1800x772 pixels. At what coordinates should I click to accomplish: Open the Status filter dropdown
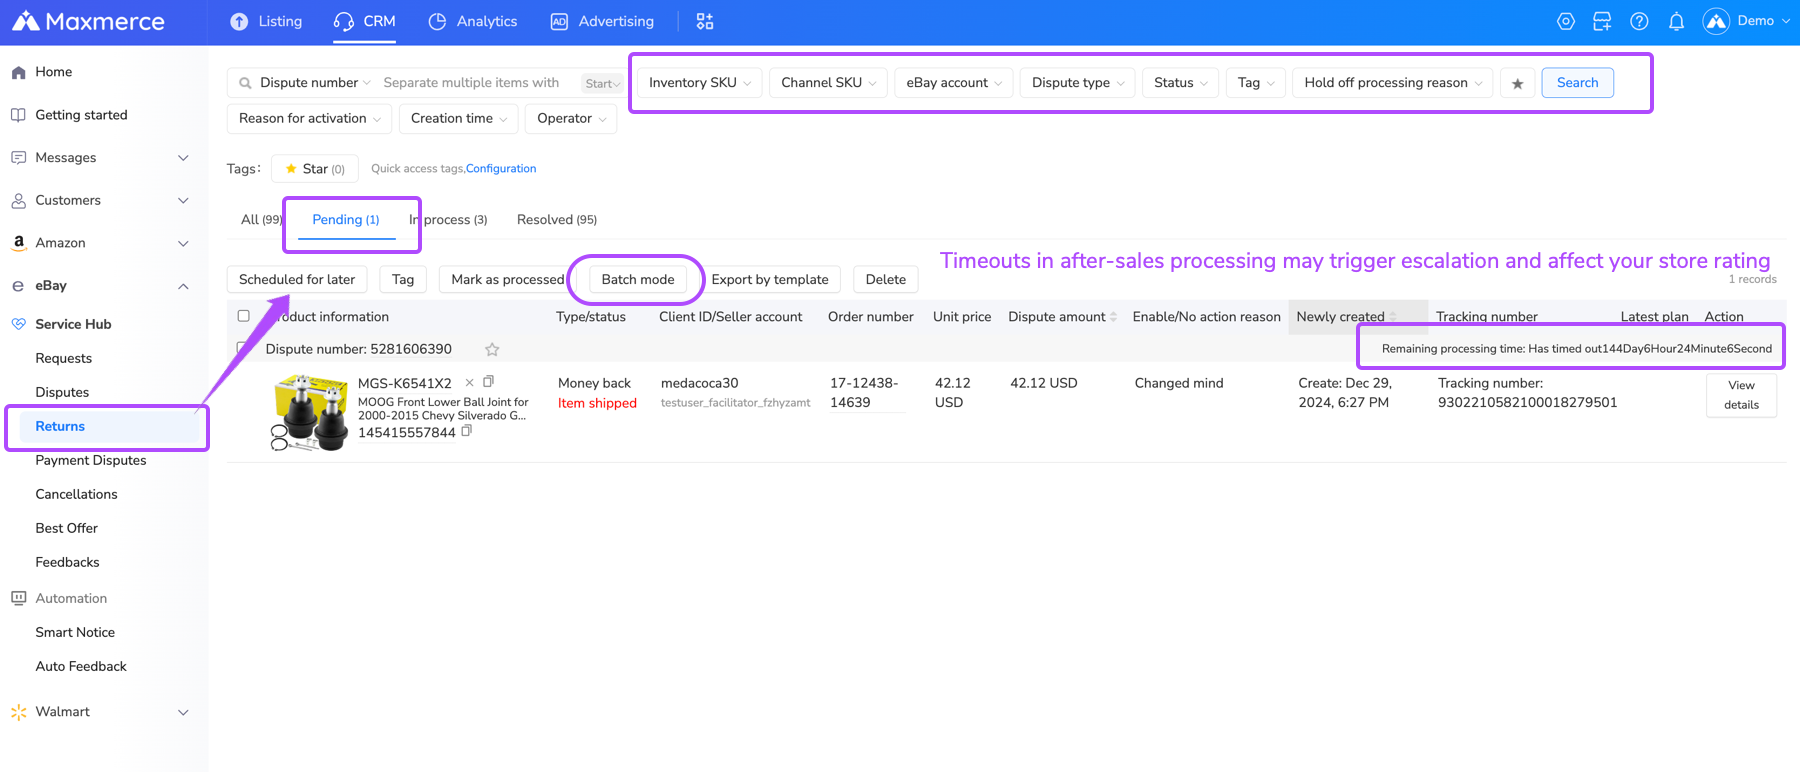pos(1181,83)
